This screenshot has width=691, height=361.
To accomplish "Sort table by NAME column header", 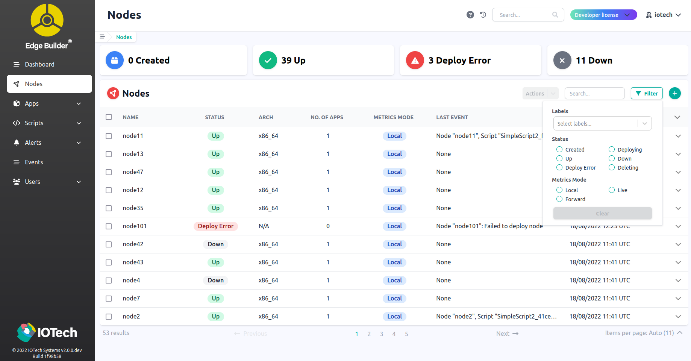I will (130, 117).
